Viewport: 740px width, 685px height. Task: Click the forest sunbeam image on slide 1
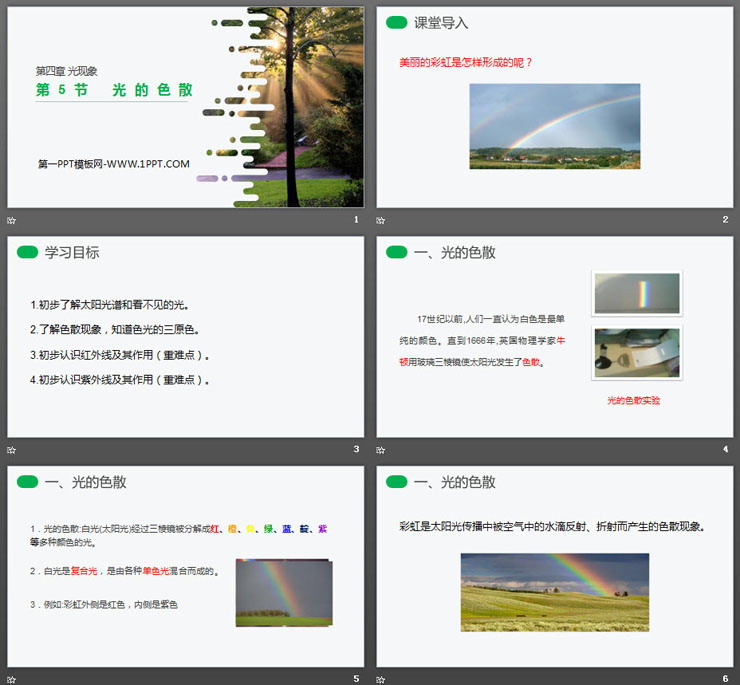click(302, 107)
